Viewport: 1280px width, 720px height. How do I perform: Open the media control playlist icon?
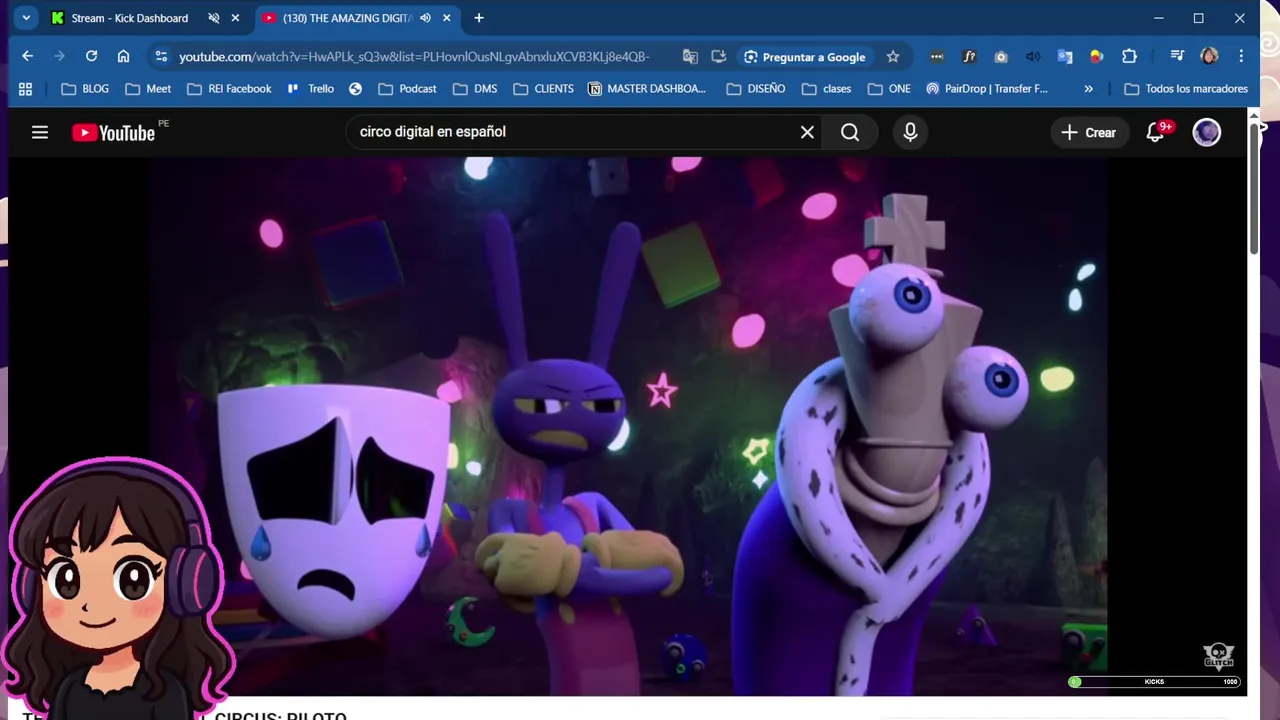(x=1177, y=57)
